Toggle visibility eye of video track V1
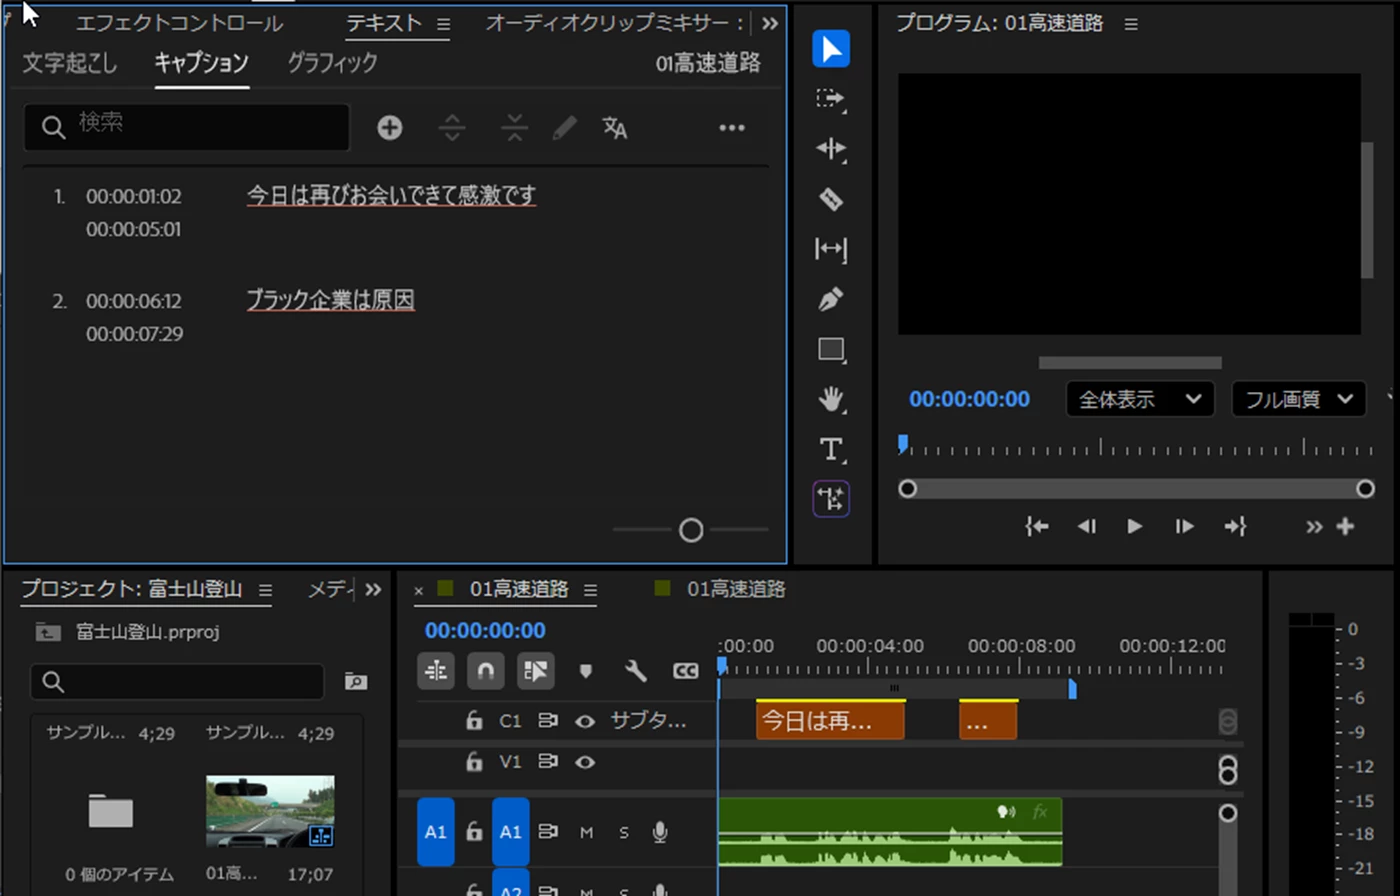Image resolution: width=1400 pixels, height=896 pixels. pos(585,762)
